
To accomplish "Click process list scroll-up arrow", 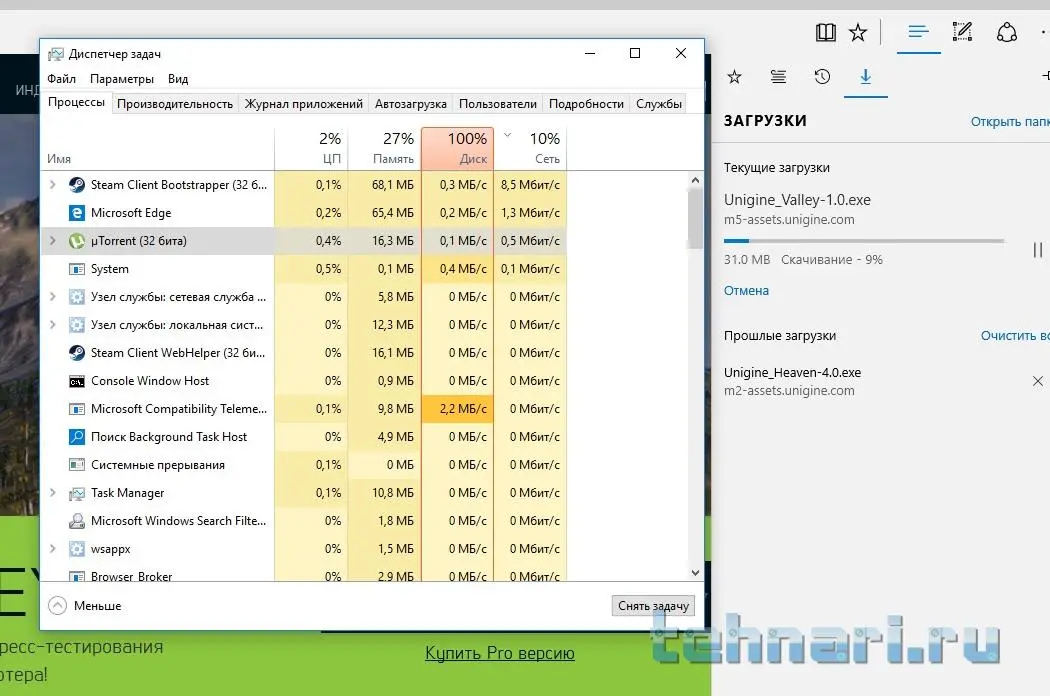I will pyautogui.click(x=695, y=180).
